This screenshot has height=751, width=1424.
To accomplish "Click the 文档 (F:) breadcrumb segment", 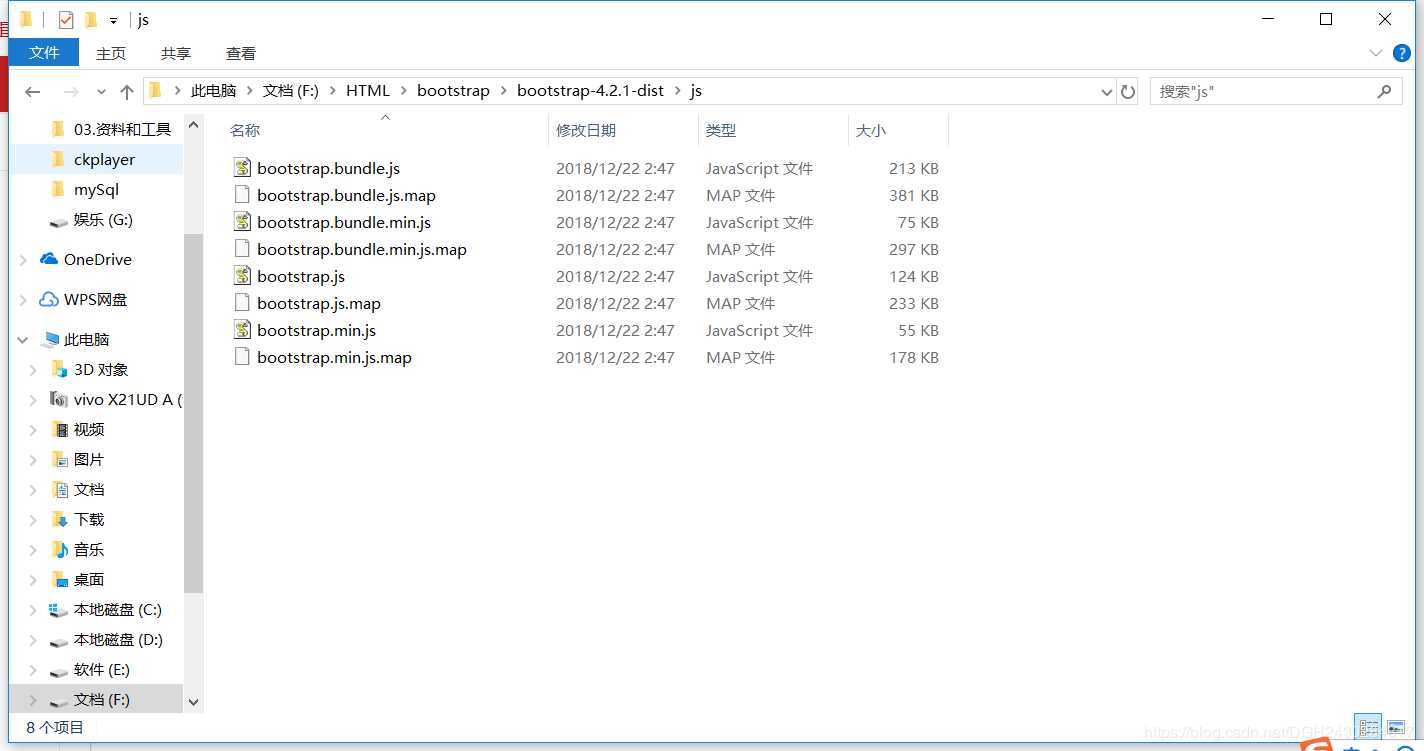I will (x=291, y=91).
